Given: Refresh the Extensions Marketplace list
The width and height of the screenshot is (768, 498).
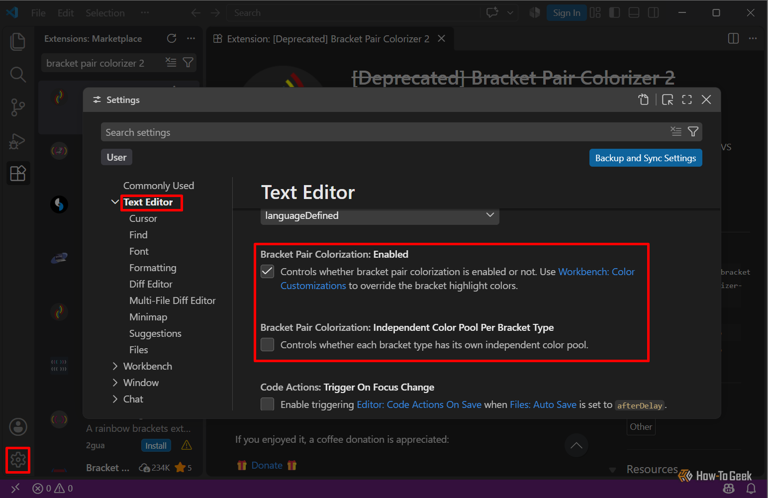Looking at the screenshot, I should point(171,38).
